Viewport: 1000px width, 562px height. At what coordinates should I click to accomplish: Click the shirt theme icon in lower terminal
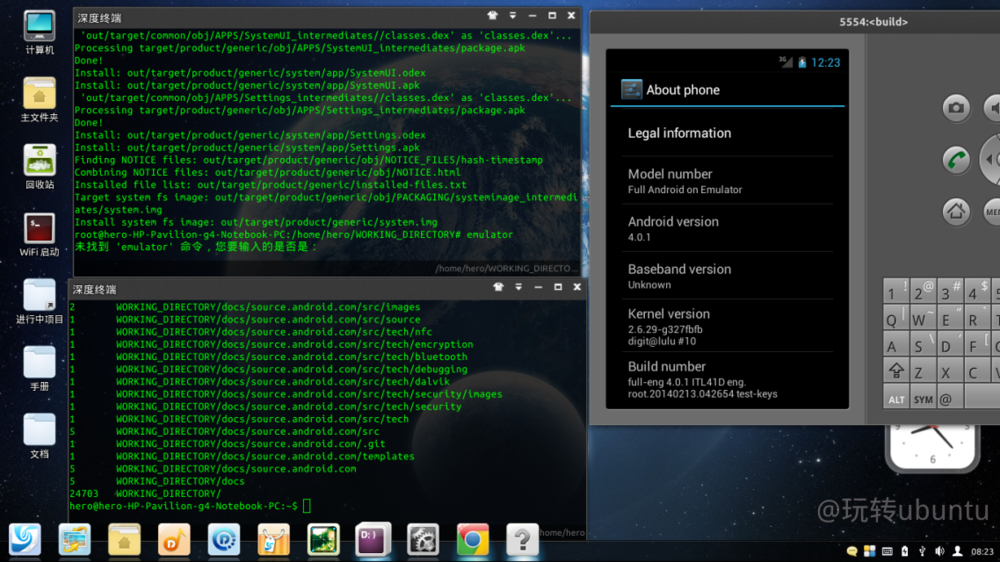(x=498, y=287)
